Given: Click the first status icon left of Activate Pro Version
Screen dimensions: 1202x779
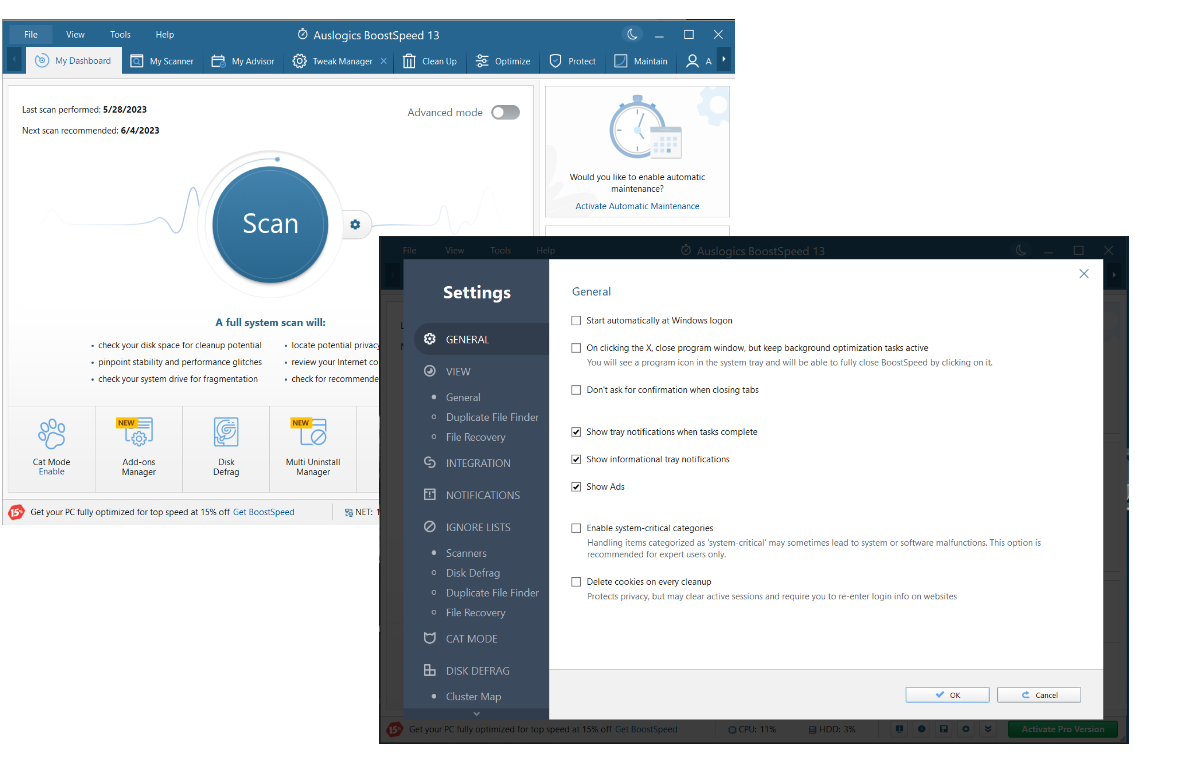Looking at the screenshot, I should (899, 729).
